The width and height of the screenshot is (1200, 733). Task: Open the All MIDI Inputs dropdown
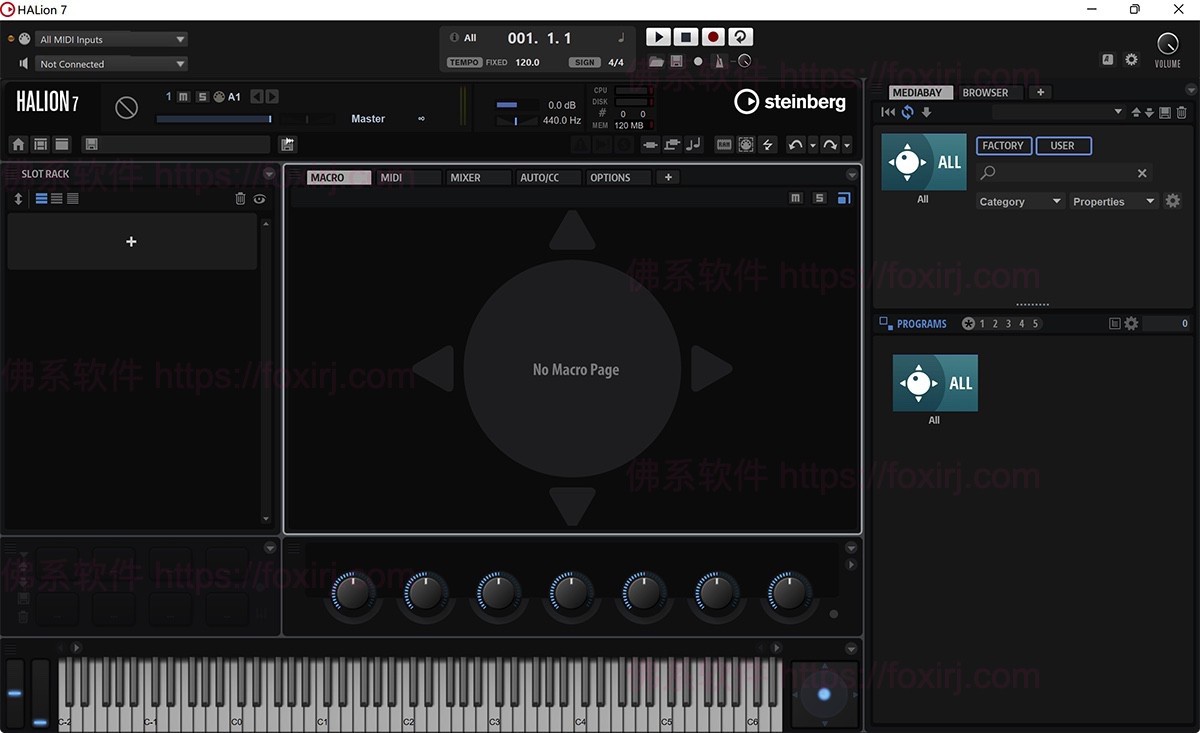click(x=111, y=40)
